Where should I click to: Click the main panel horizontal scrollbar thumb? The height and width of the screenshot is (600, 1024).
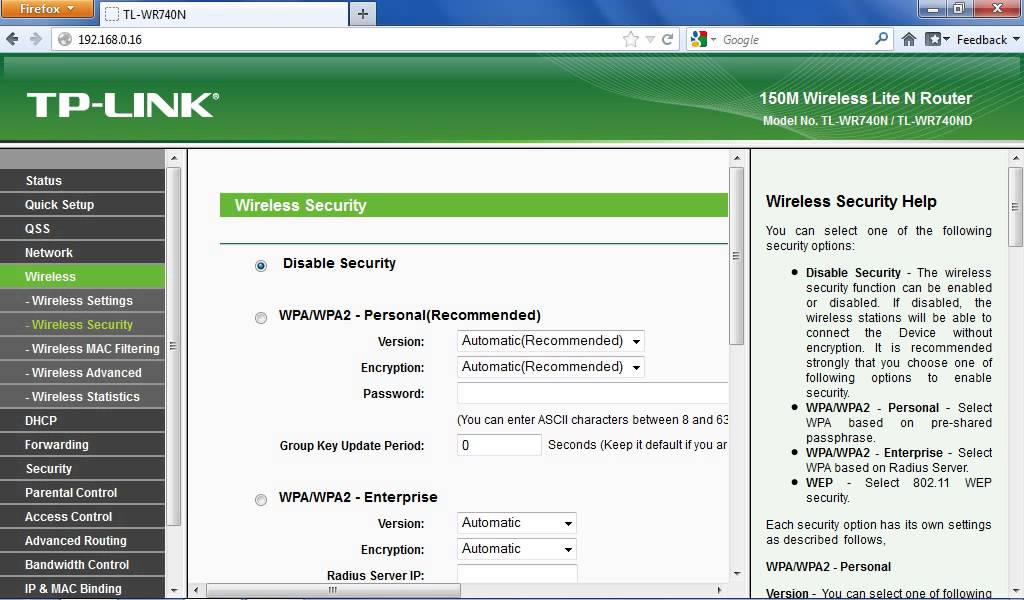pos(333,590)
